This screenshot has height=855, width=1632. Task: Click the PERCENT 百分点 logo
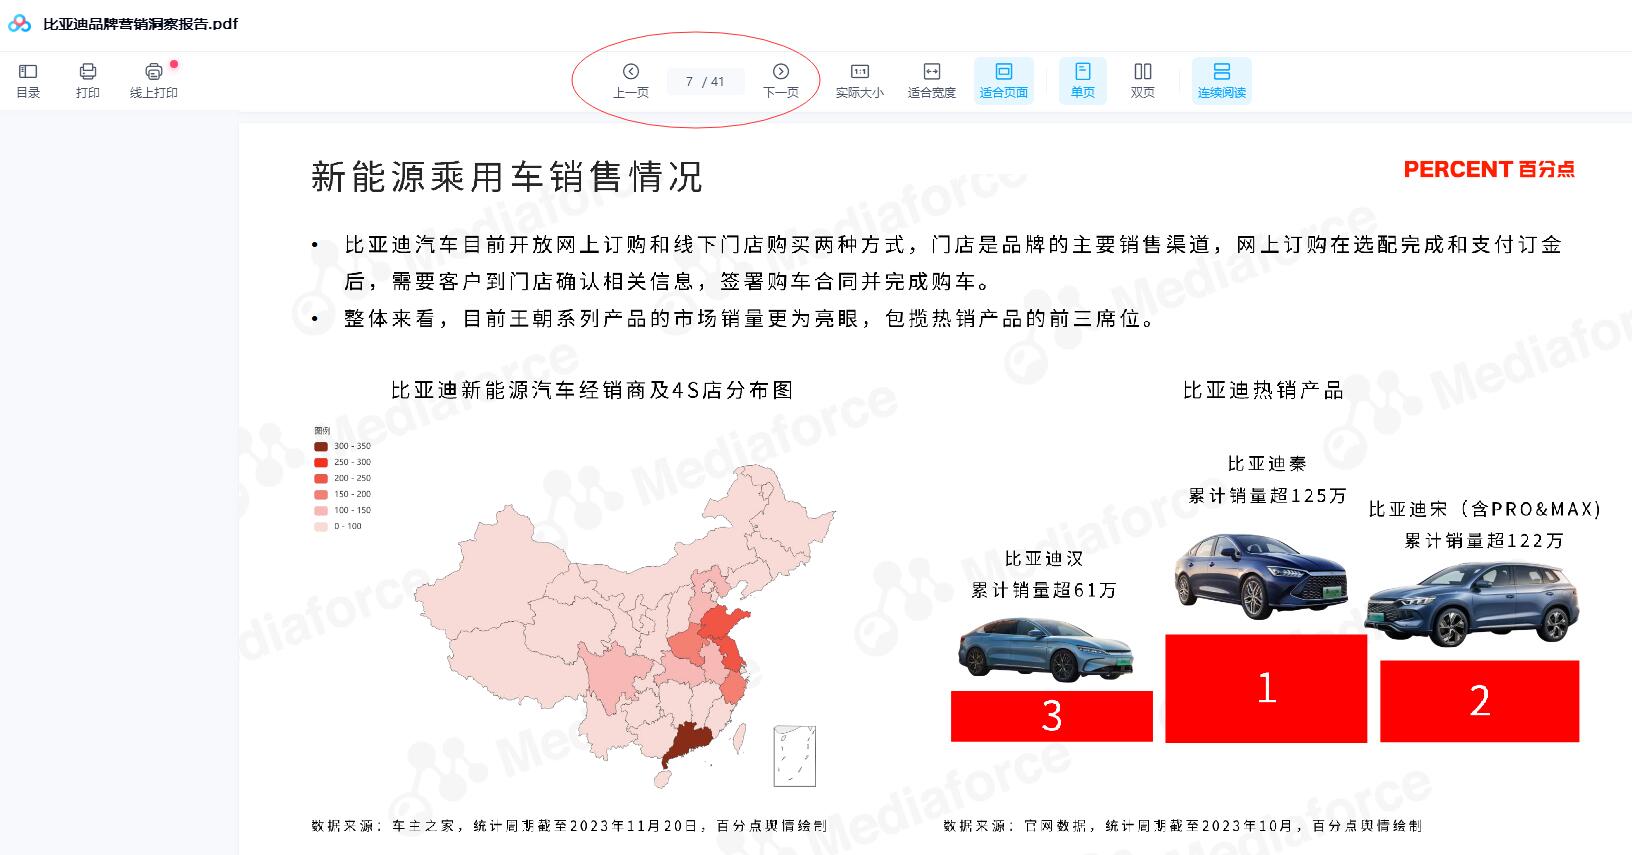tap(1489, 169)
